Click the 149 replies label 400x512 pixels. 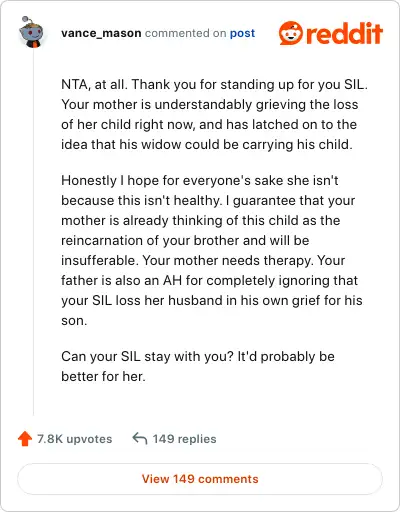pyautogui.click(x=184, y=439)
